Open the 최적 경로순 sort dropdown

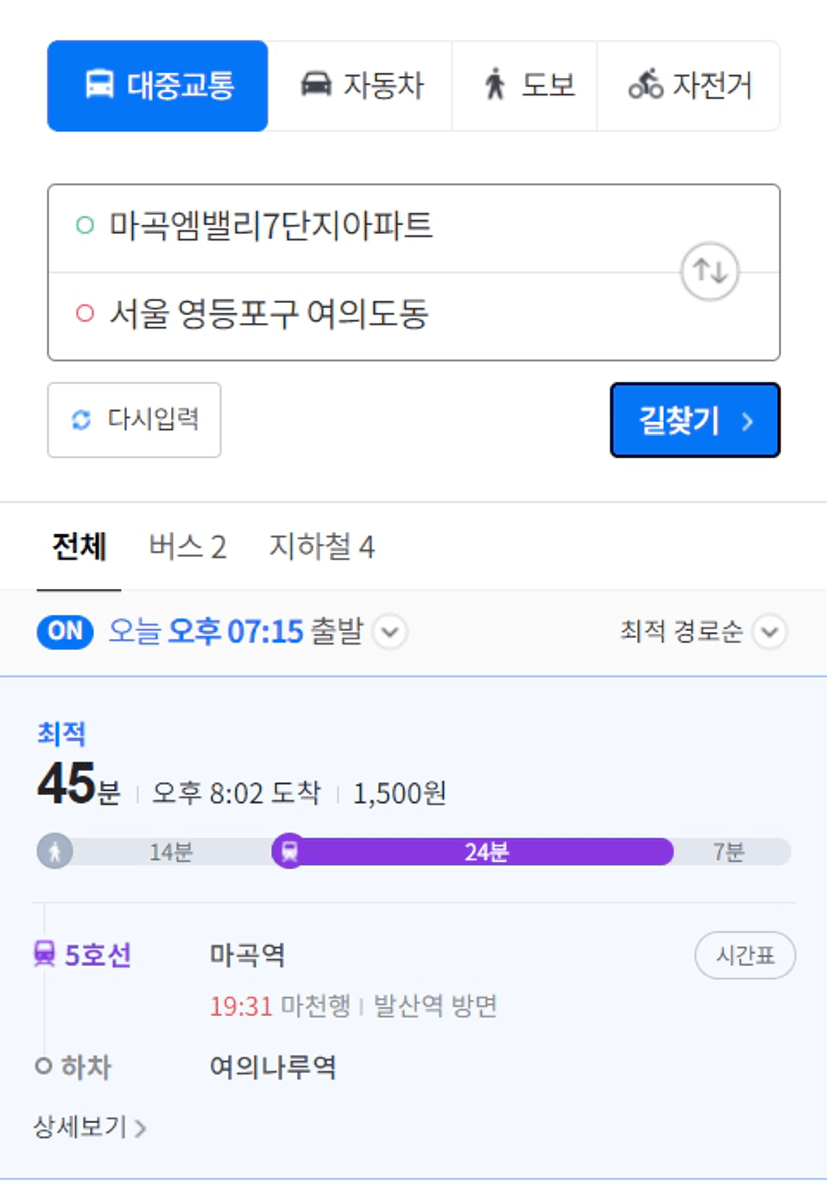(770, 631)
